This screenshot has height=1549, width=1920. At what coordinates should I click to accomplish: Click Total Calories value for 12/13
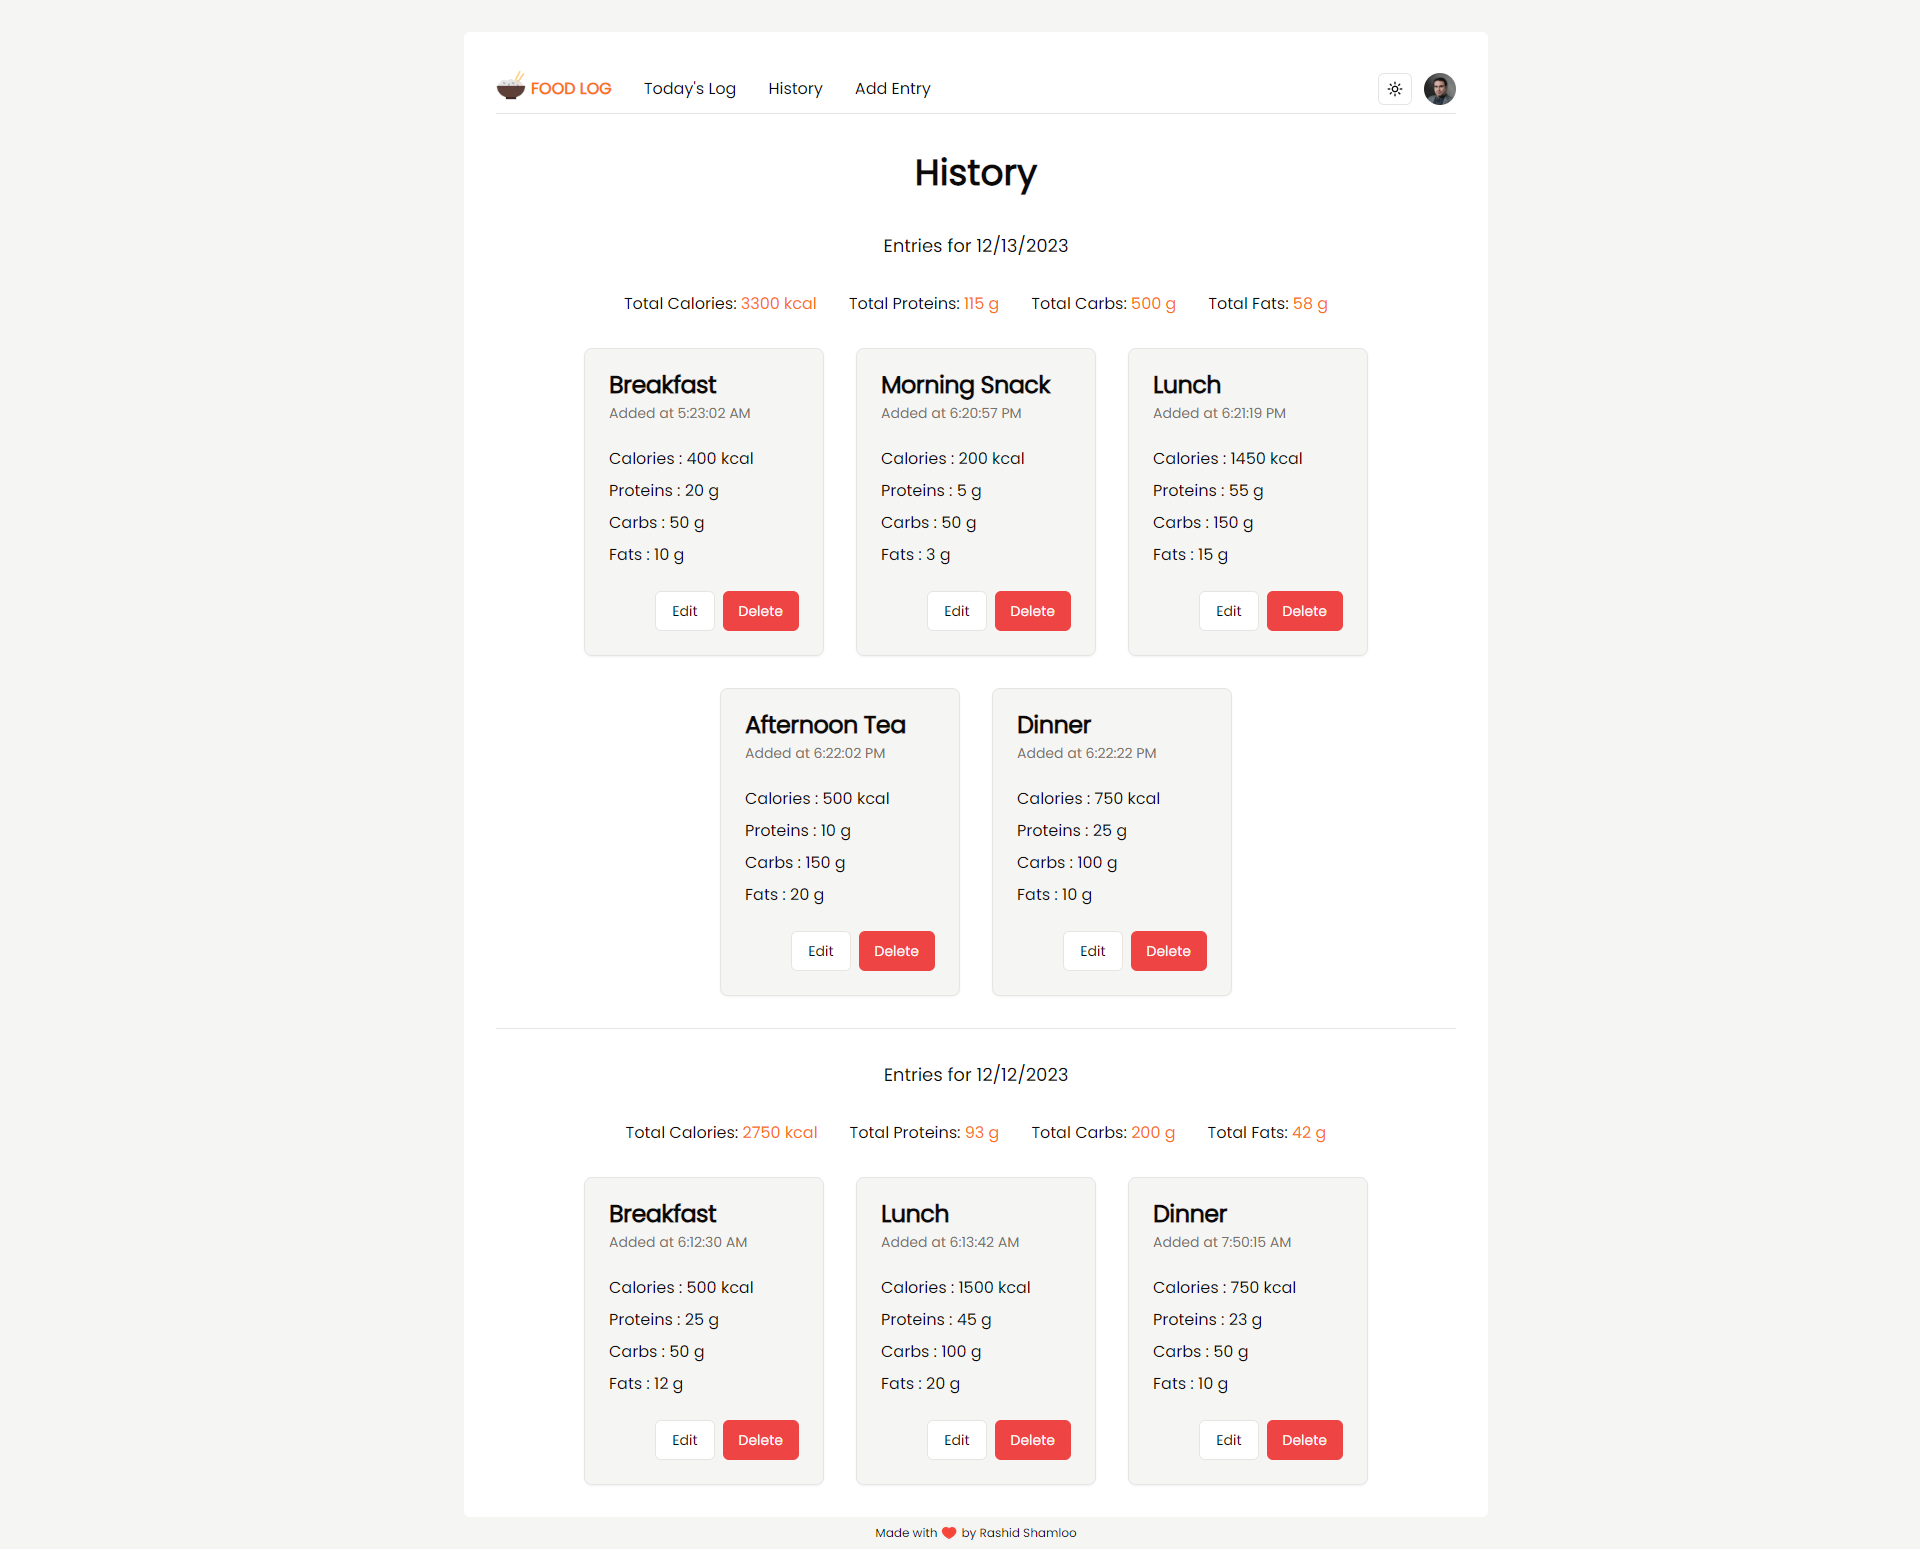tap(777, 302)
